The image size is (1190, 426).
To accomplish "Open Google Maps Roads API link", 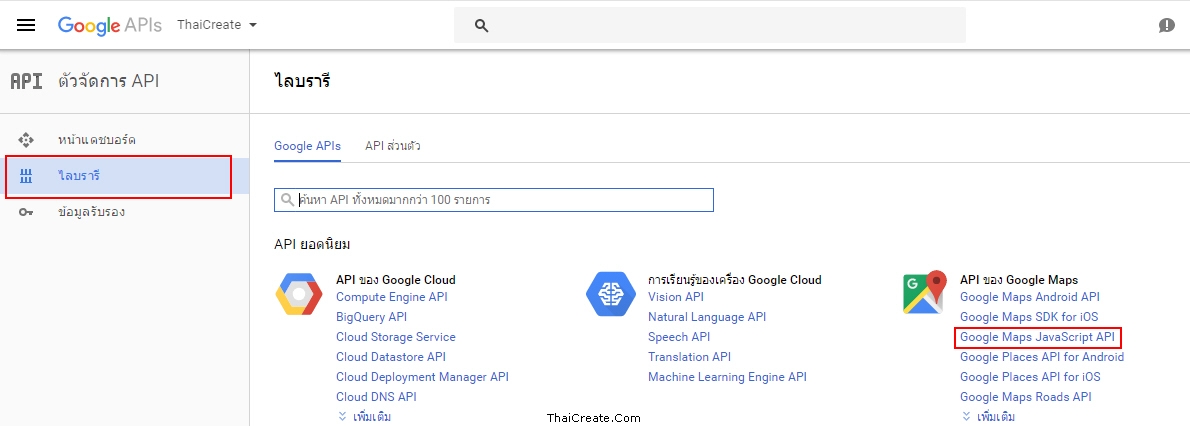I will pos(1026,396).
